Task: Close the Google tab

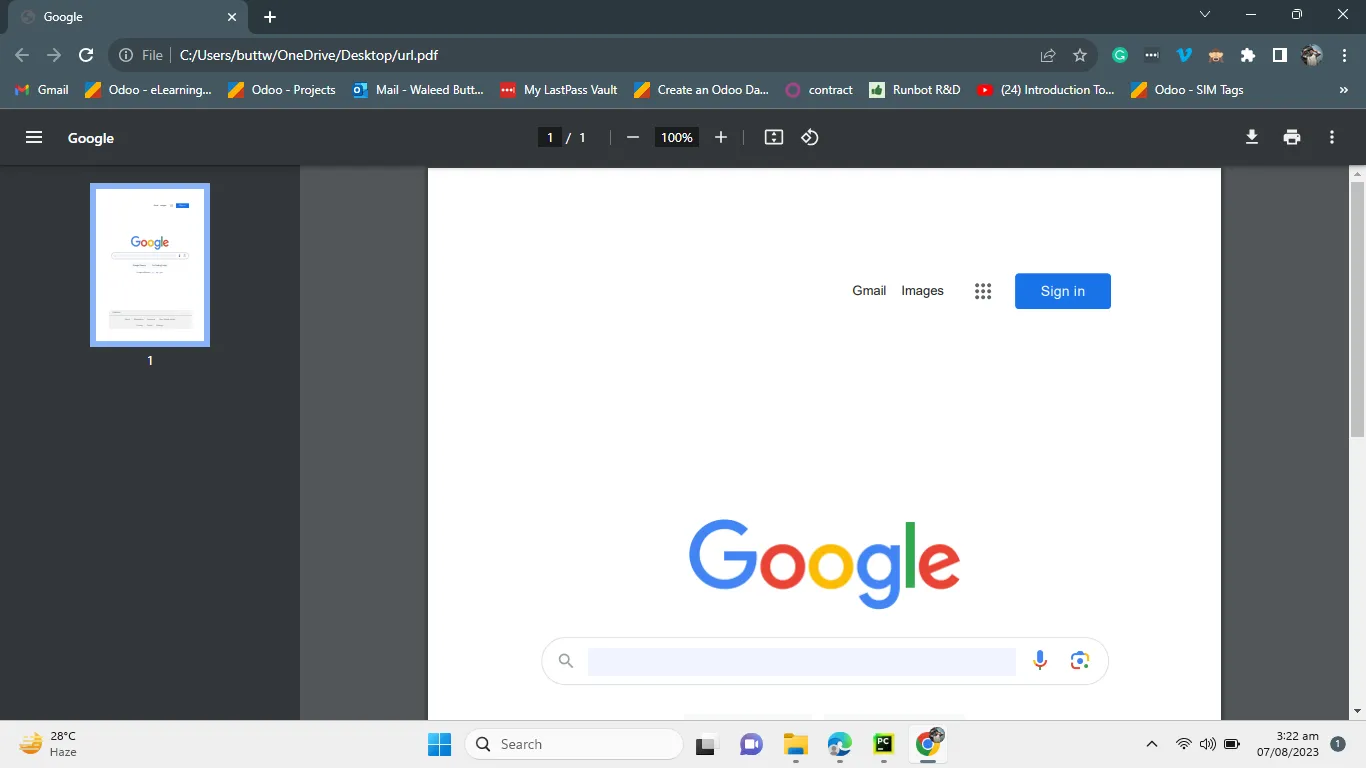Action: 232,17
